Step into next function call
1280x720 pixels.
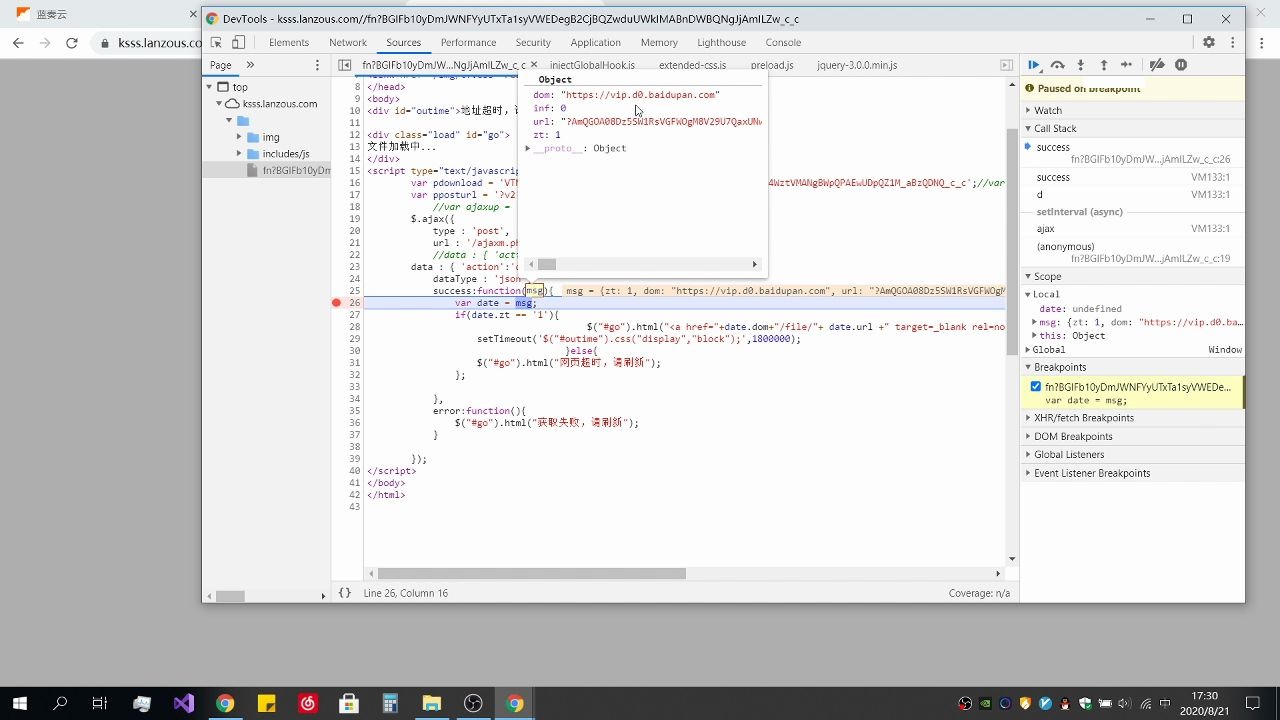(x=1080, y=65)
